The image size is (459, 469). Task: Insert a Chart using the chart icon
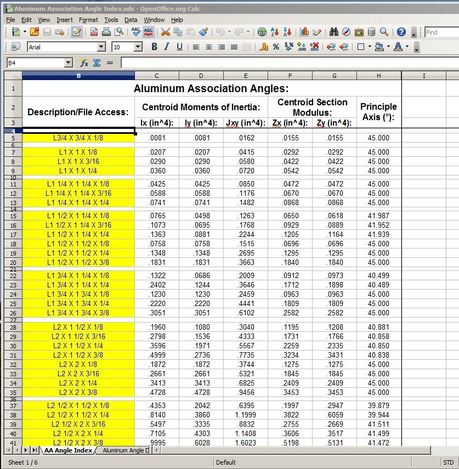click(304, 32)
